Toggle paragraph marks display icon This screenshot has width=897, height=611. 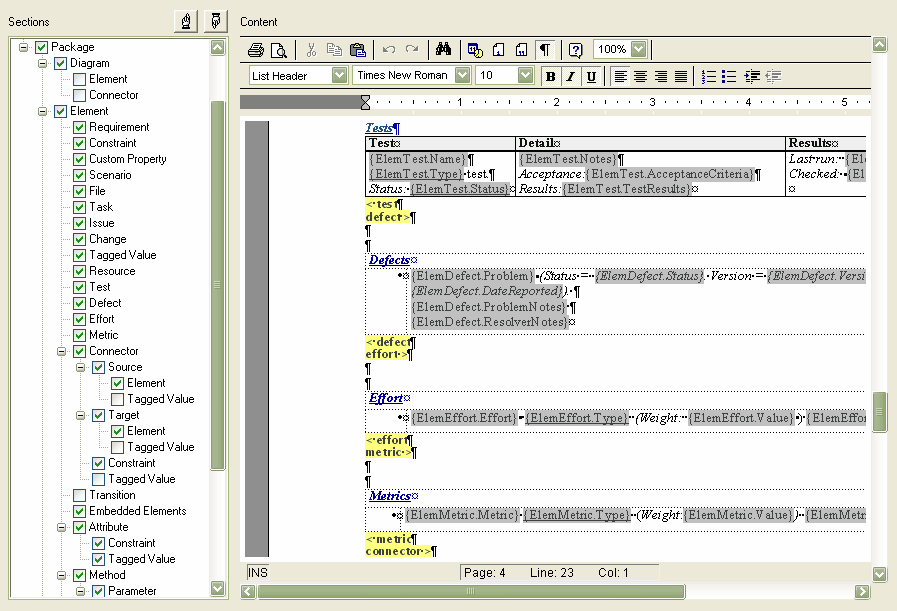coord(545,50)
